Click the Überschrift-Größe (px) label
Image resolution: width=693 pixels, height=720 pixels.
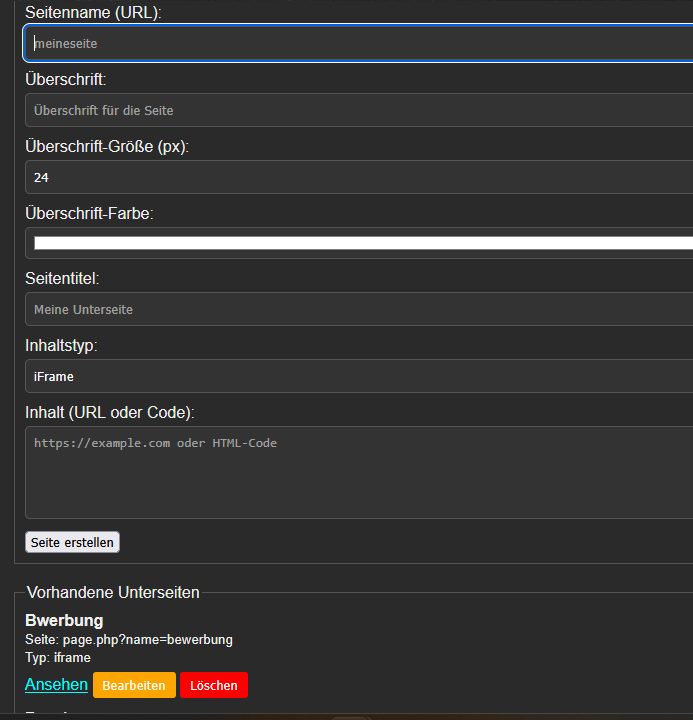tap(107, 147)
